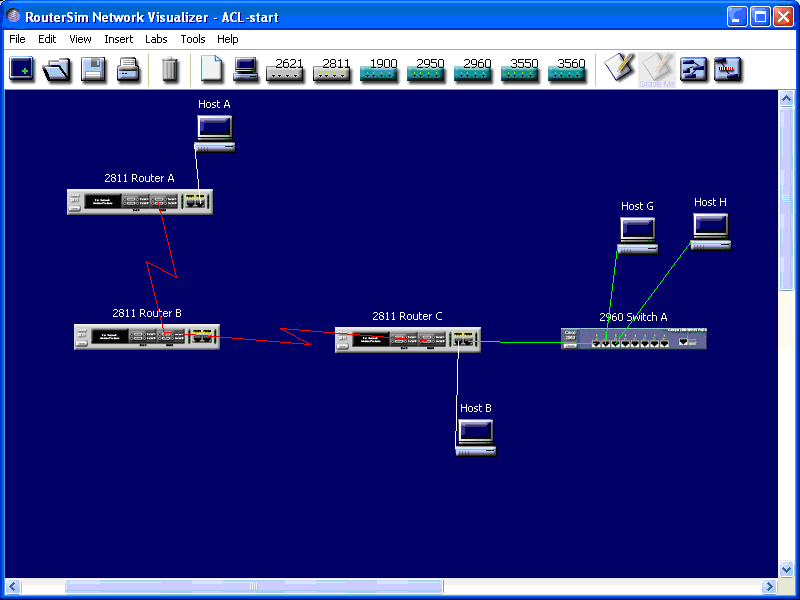Select Host B computer on canvas
This screenshot has width=800, height=600.
click(x=476, y=437)
